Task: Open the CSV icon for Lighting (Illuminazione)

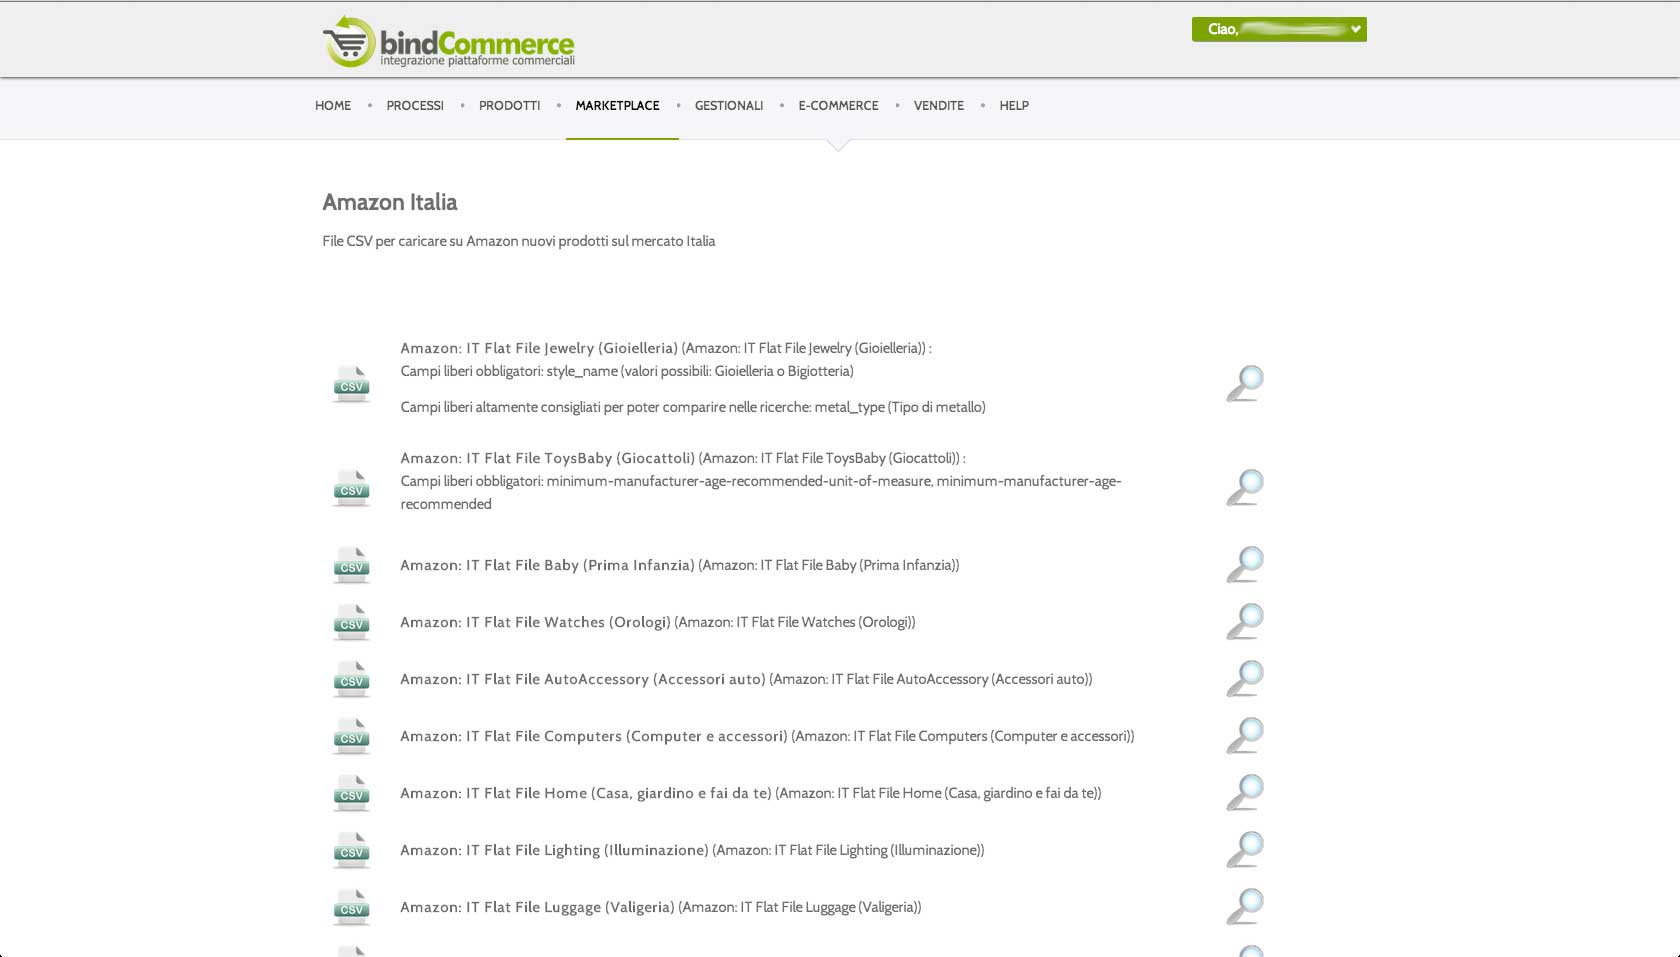Action: click(x=351, y=850)
